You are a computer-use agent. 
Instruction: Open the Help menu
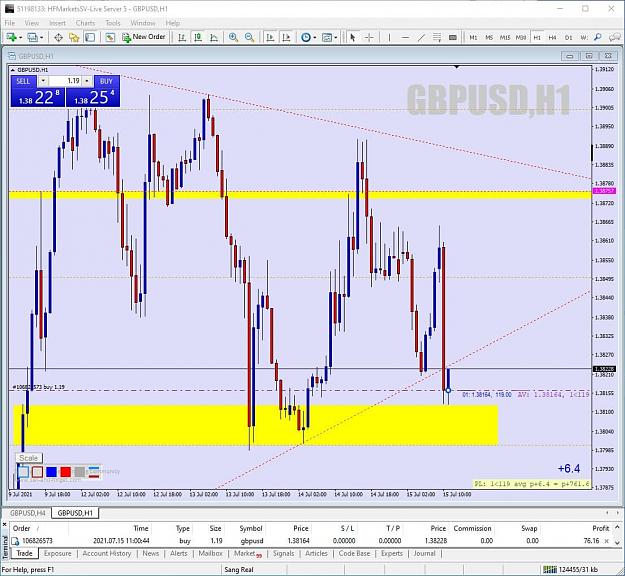coord(173,23)
